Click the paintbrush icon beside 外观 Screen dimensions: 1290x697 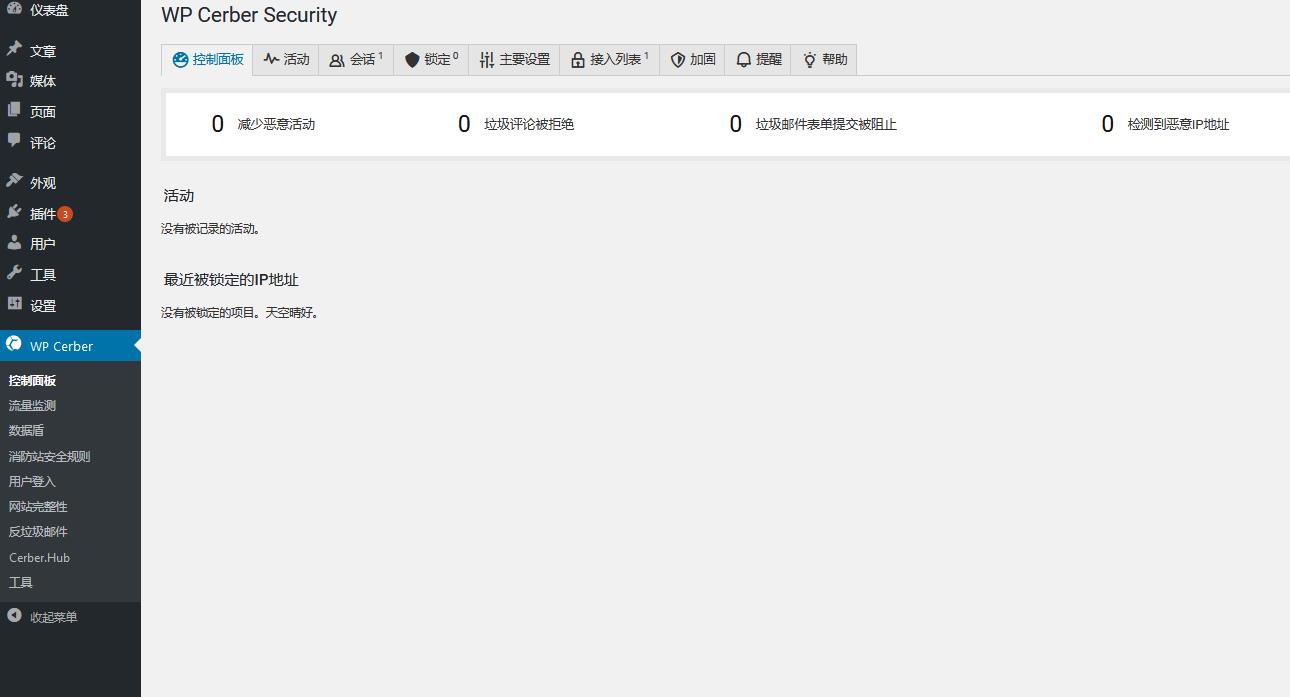[14, 181]
